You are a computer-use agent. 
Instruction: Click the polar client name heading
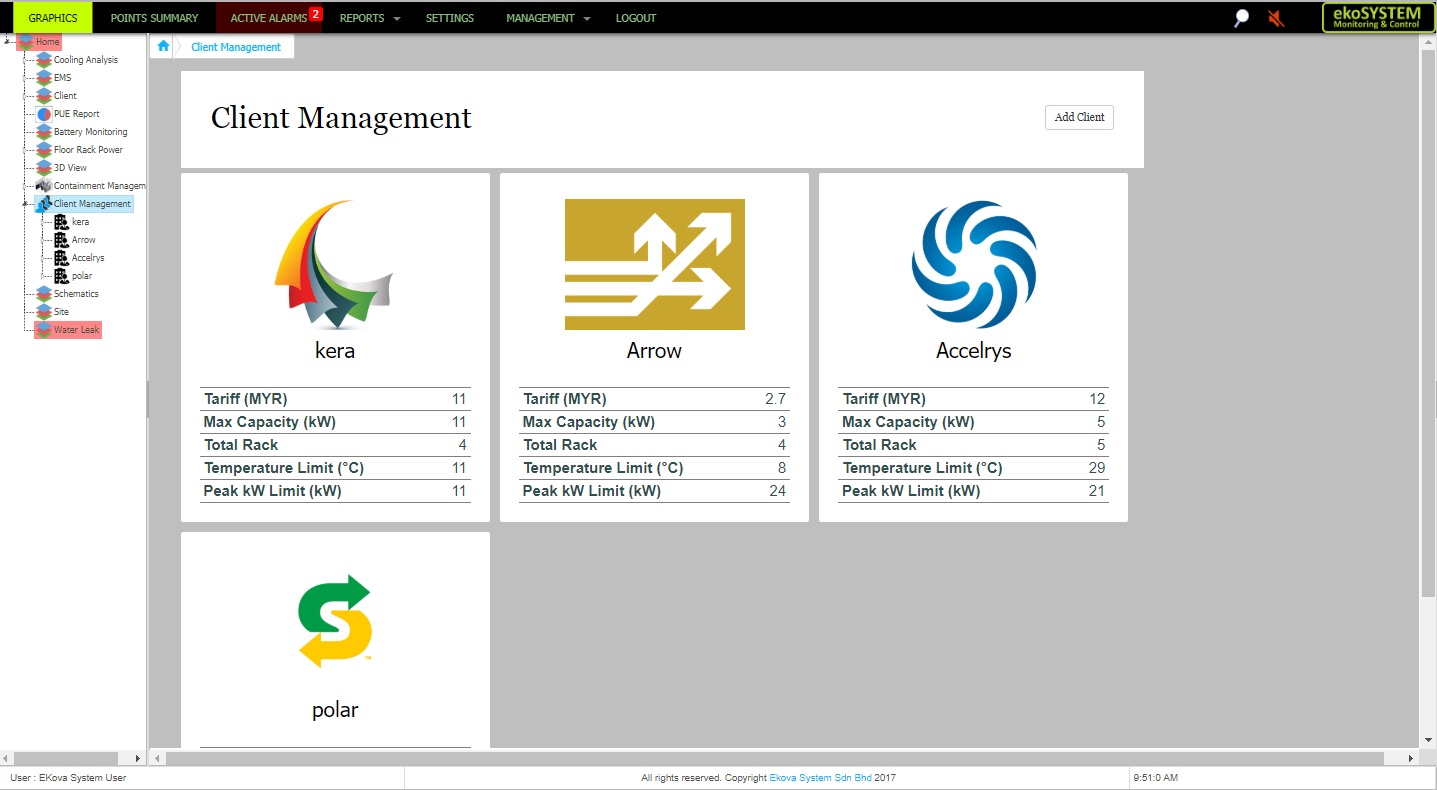coord(334,710)
